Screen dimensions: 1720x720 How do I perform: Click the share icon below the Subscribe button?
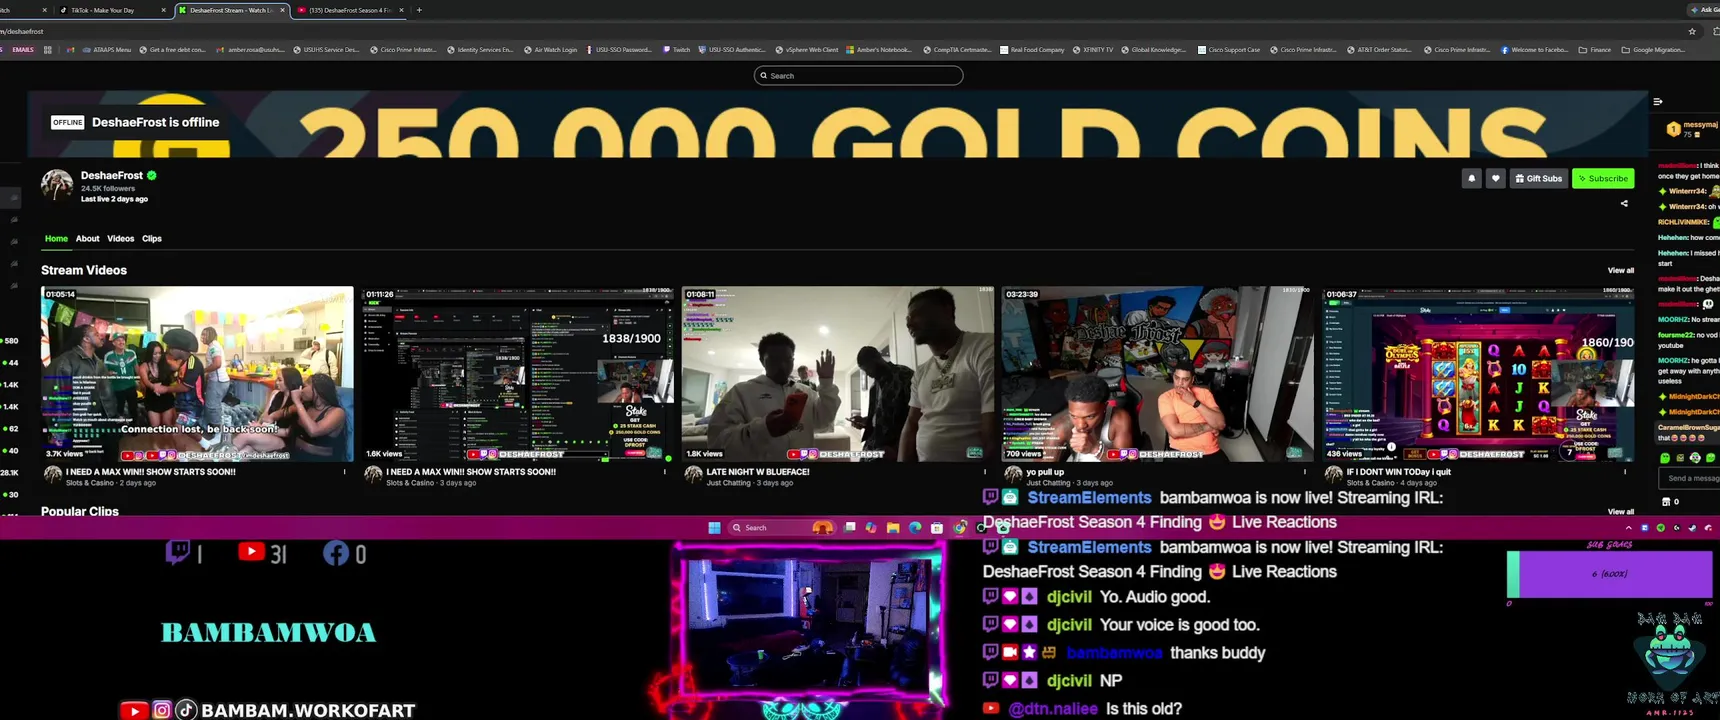click(1624, 203)
